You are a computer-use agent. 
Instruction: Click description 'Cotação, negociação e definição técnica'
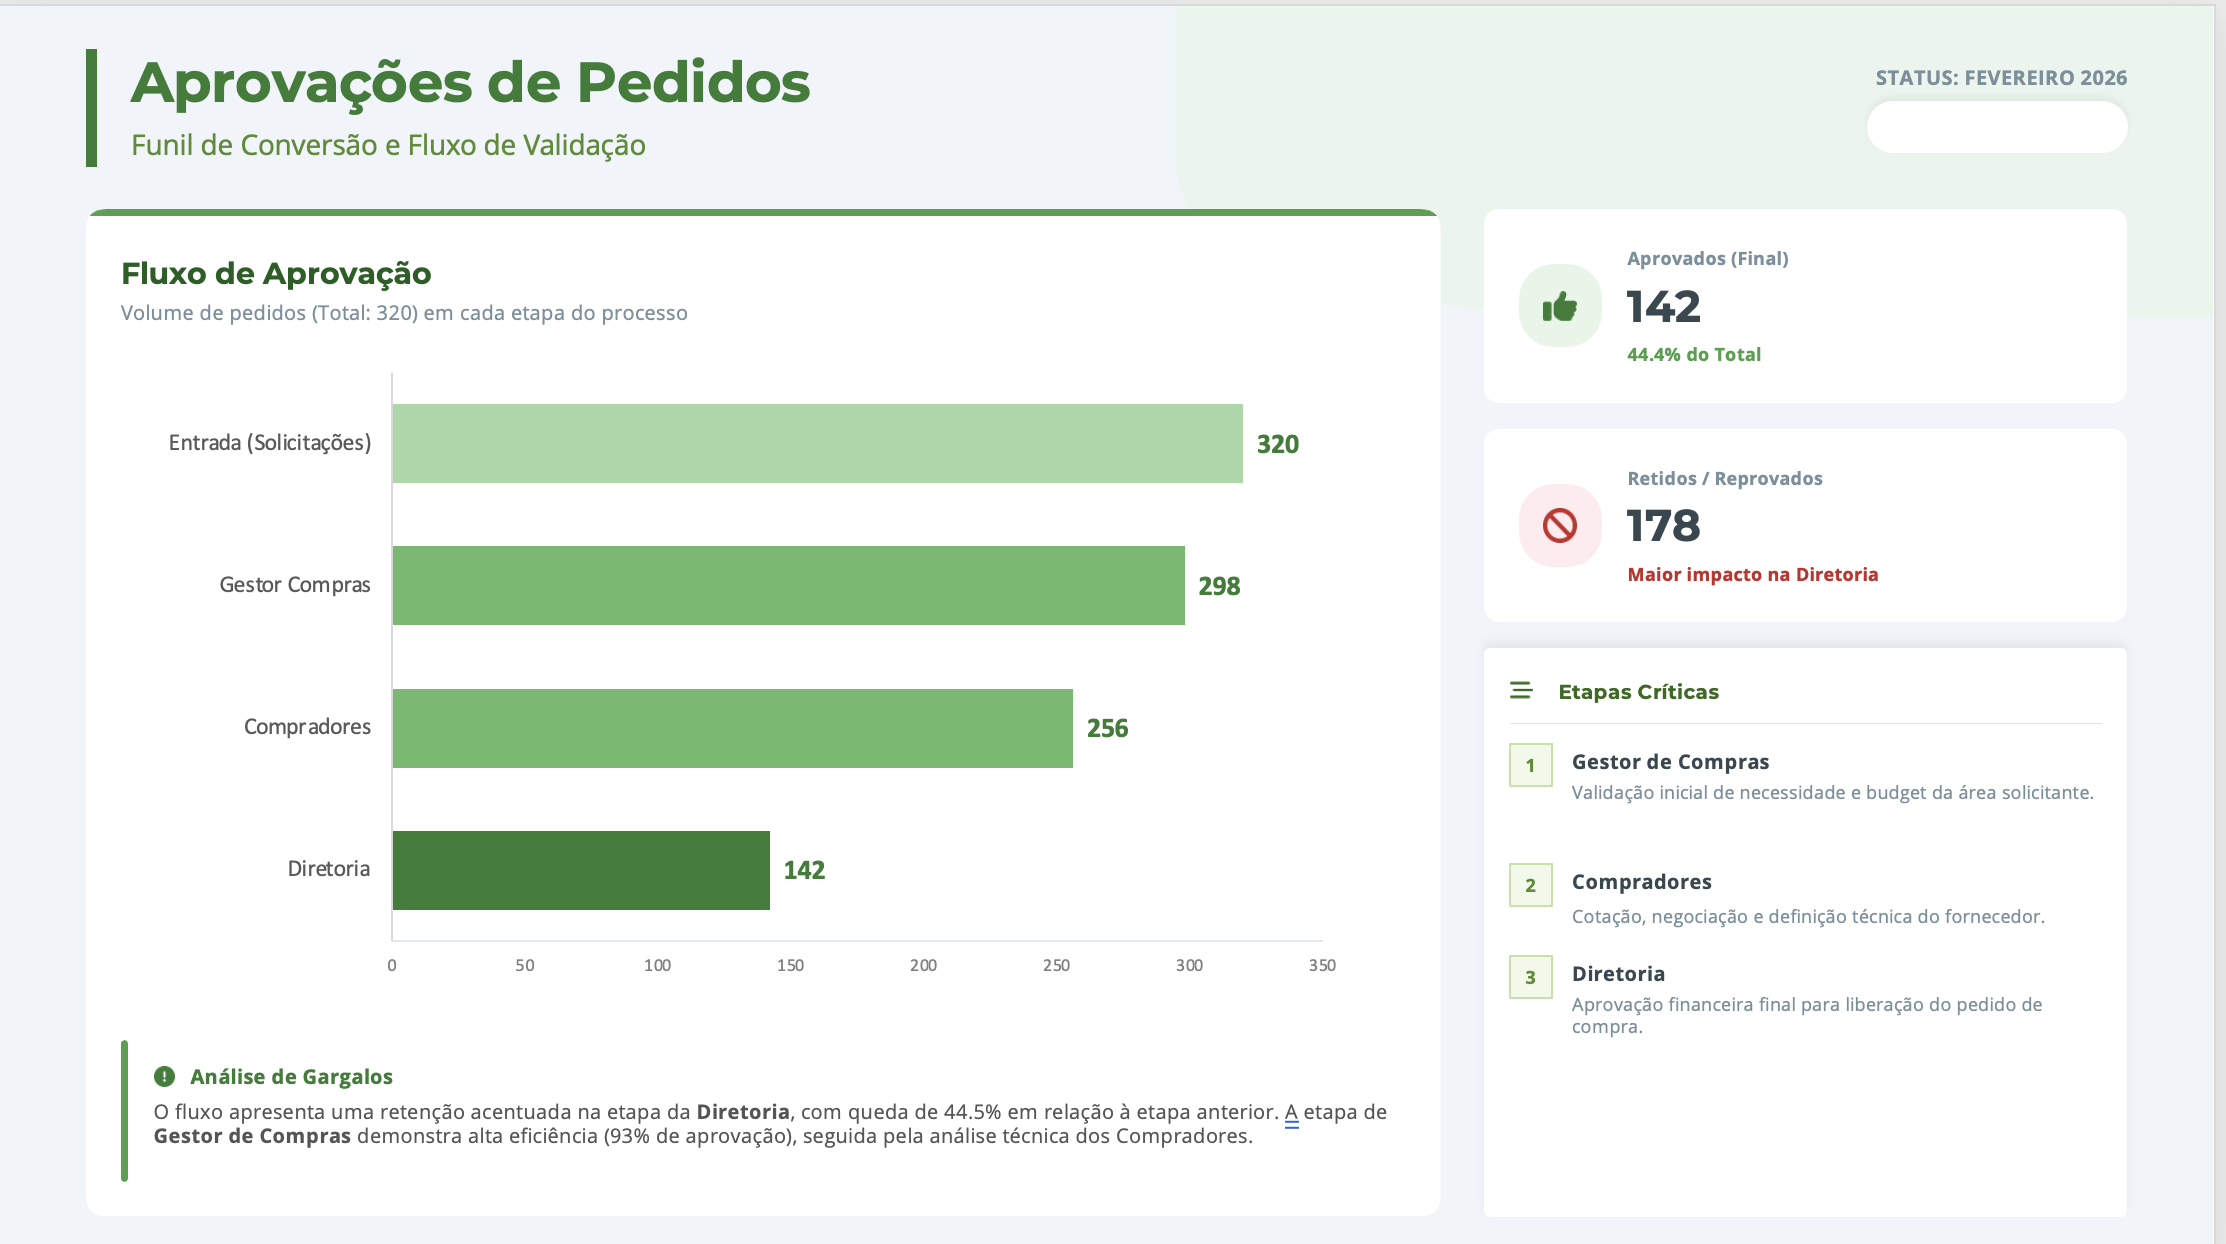tap(1808, 916)
